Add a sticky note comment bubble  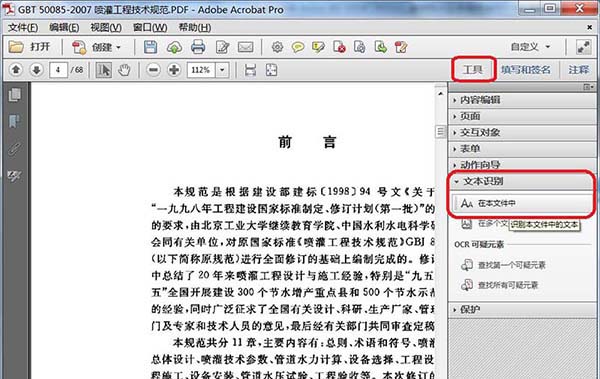(x=298, y=47)
